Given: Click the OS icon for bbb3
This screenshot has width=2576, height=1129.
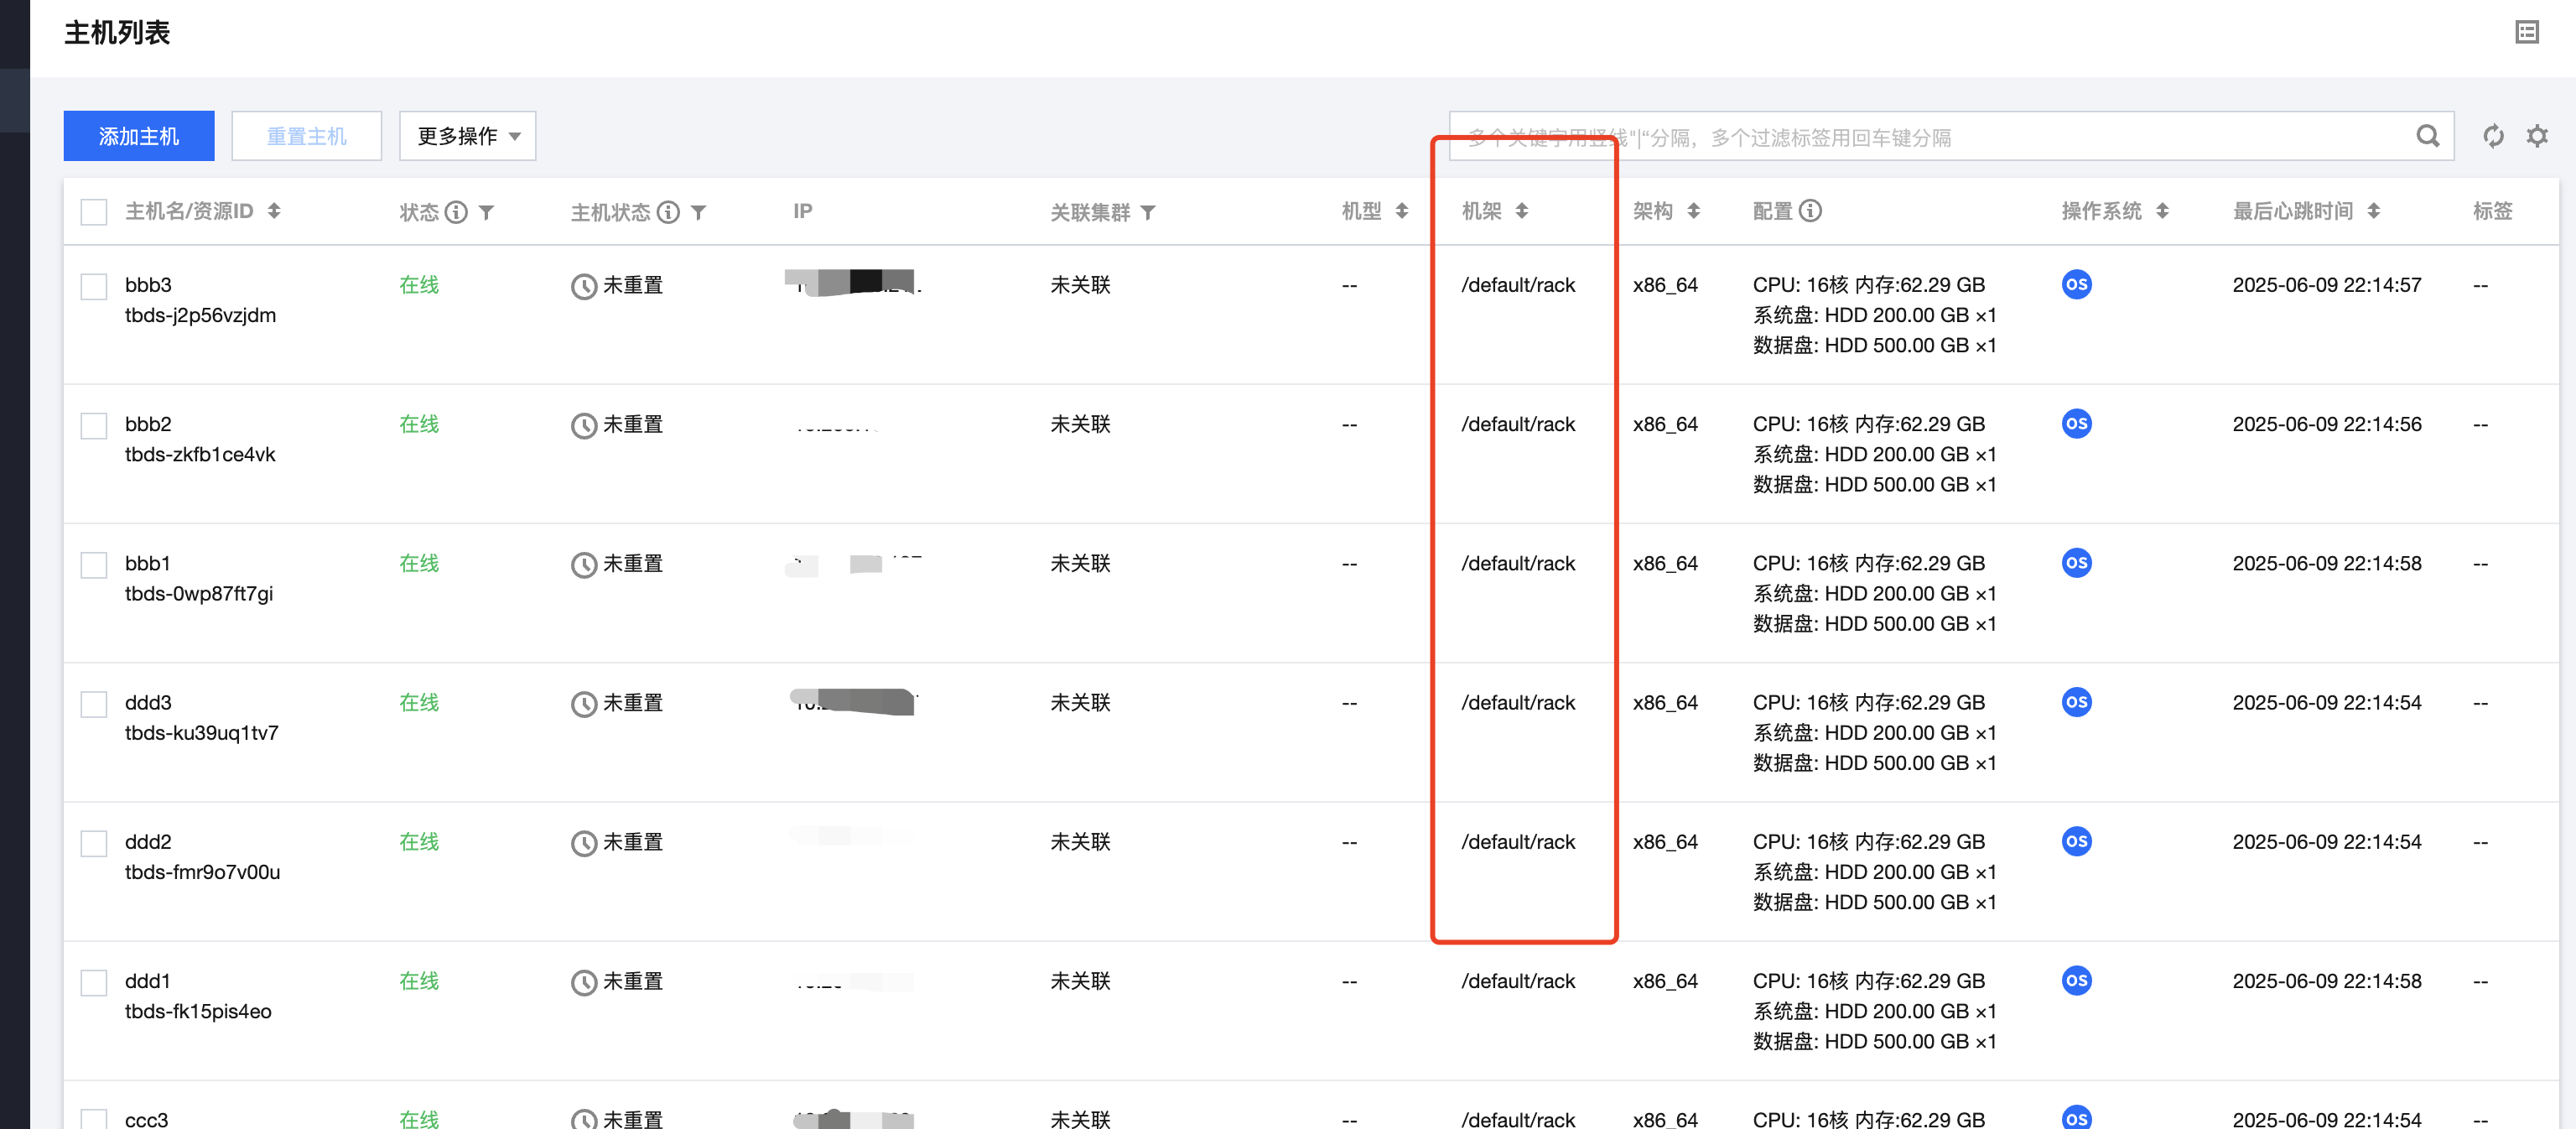Looking at the screenshot, I should (2076, 285).
